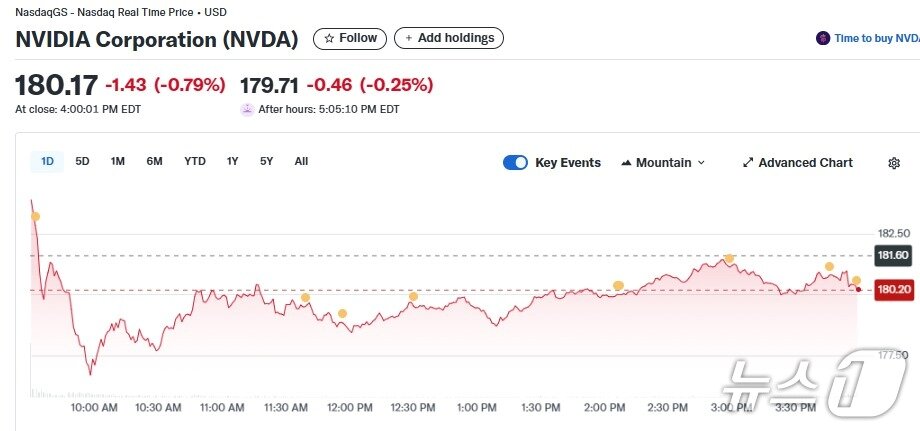
Task: Click the plus icon on Add holdings
Action: (408, 38)
